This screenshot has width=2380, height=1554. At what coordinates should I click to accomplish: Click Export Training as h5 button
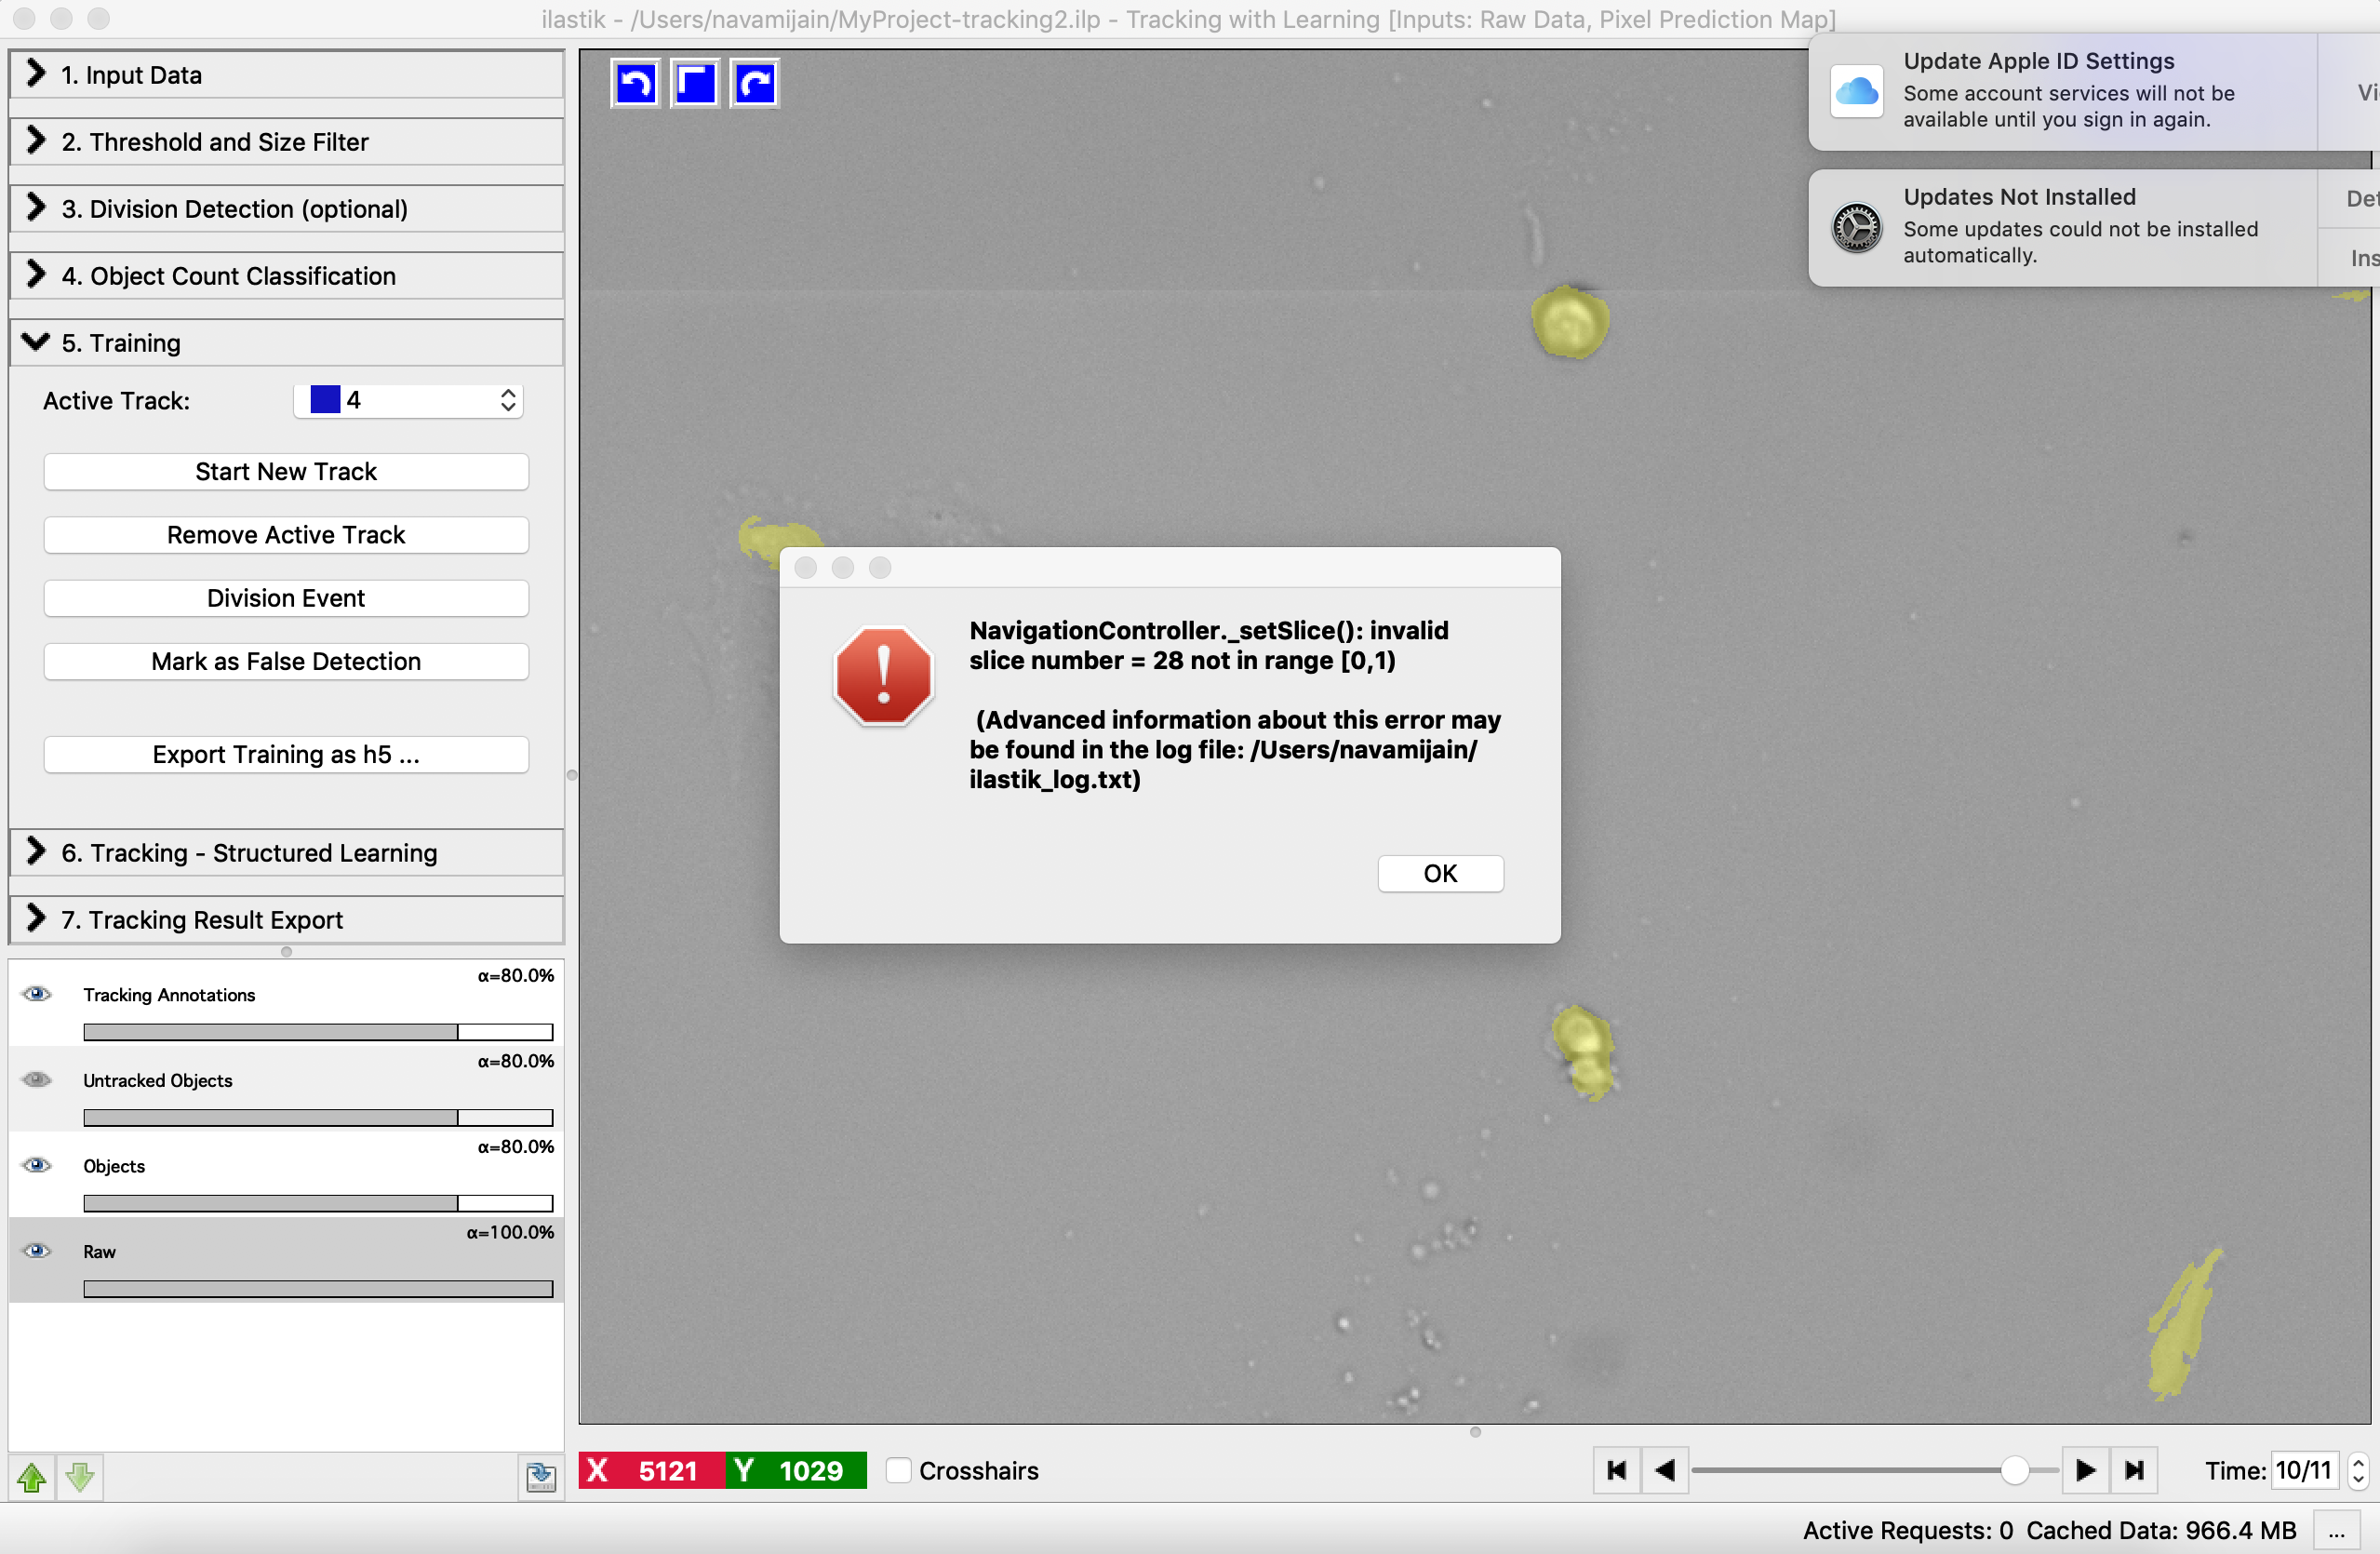(286, 755)
